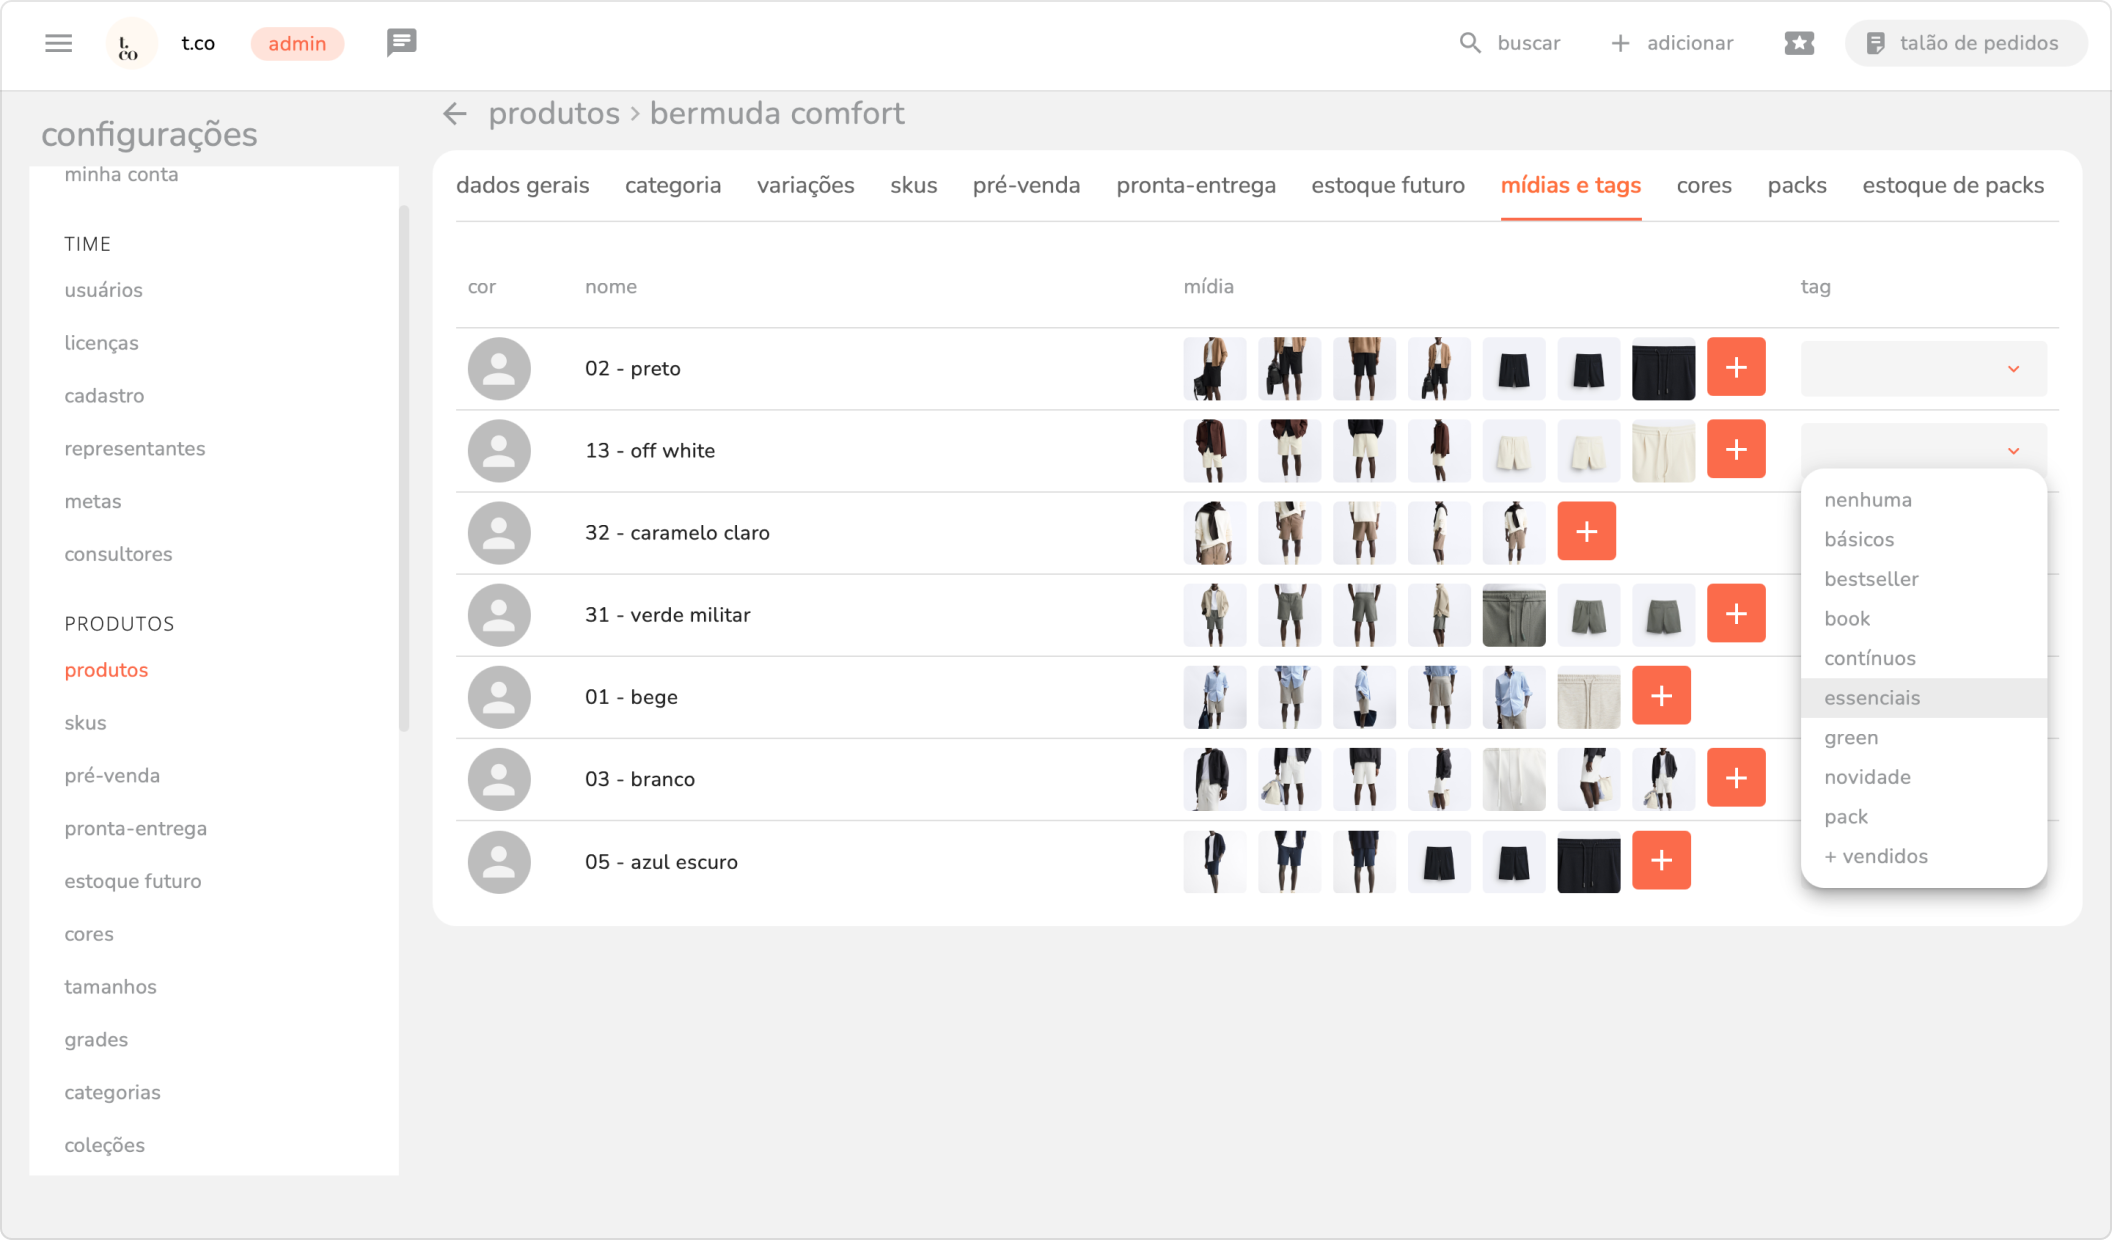The width and height of the screenshot is (2112, 1240).
Task: Click the sidebar vertical scrollbar
Action: pyautogui.click(x=404, y=468)
